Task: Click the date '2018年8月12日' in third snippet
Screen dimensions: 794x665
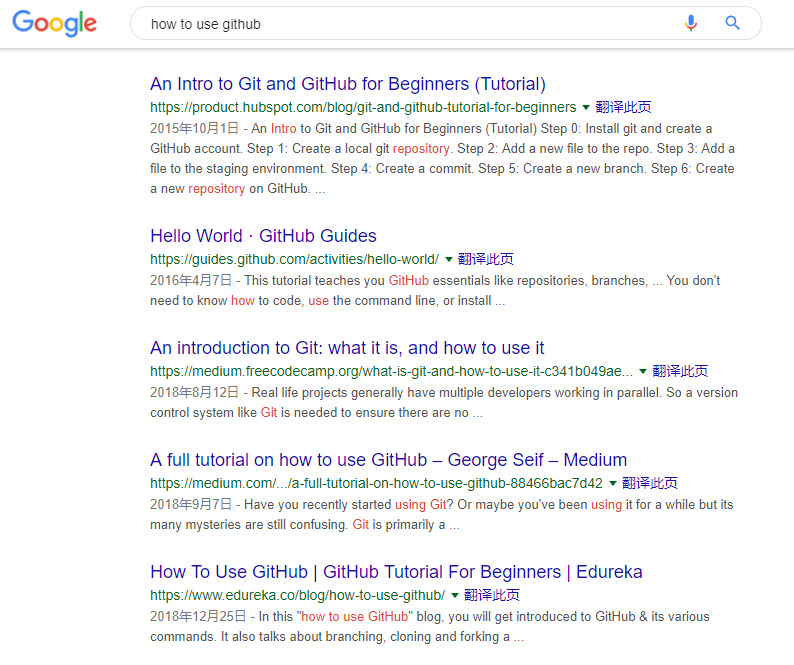Action: 194,393
